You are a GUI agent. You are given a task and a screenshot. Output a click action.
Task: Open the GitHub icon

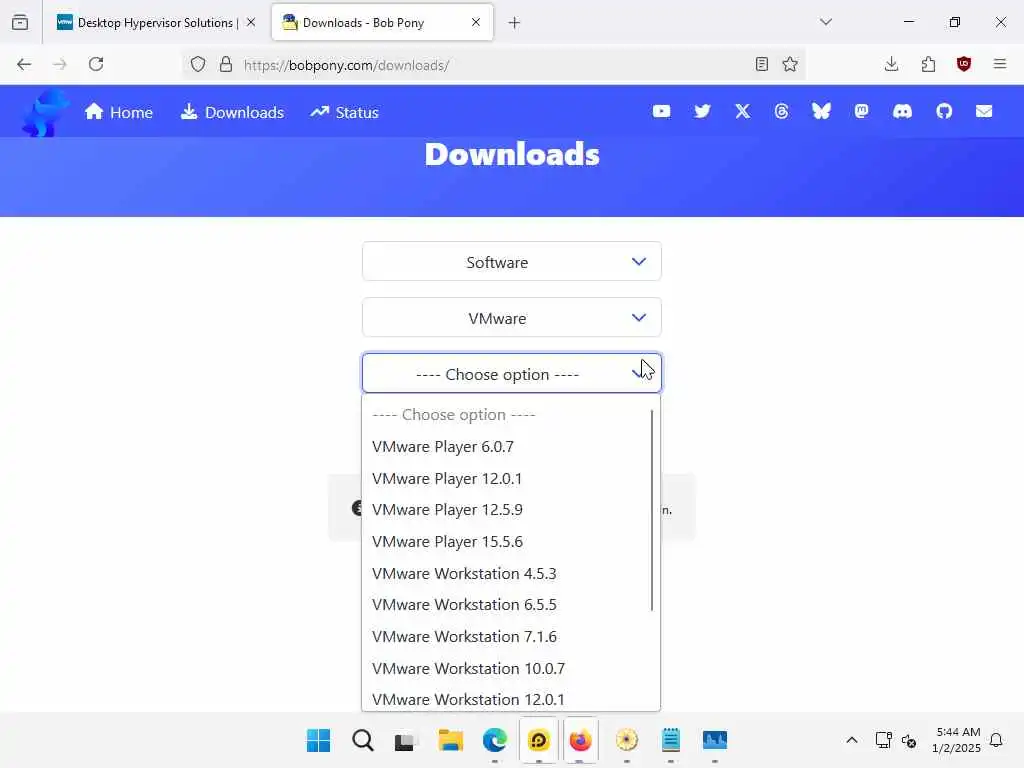(944, 112)
